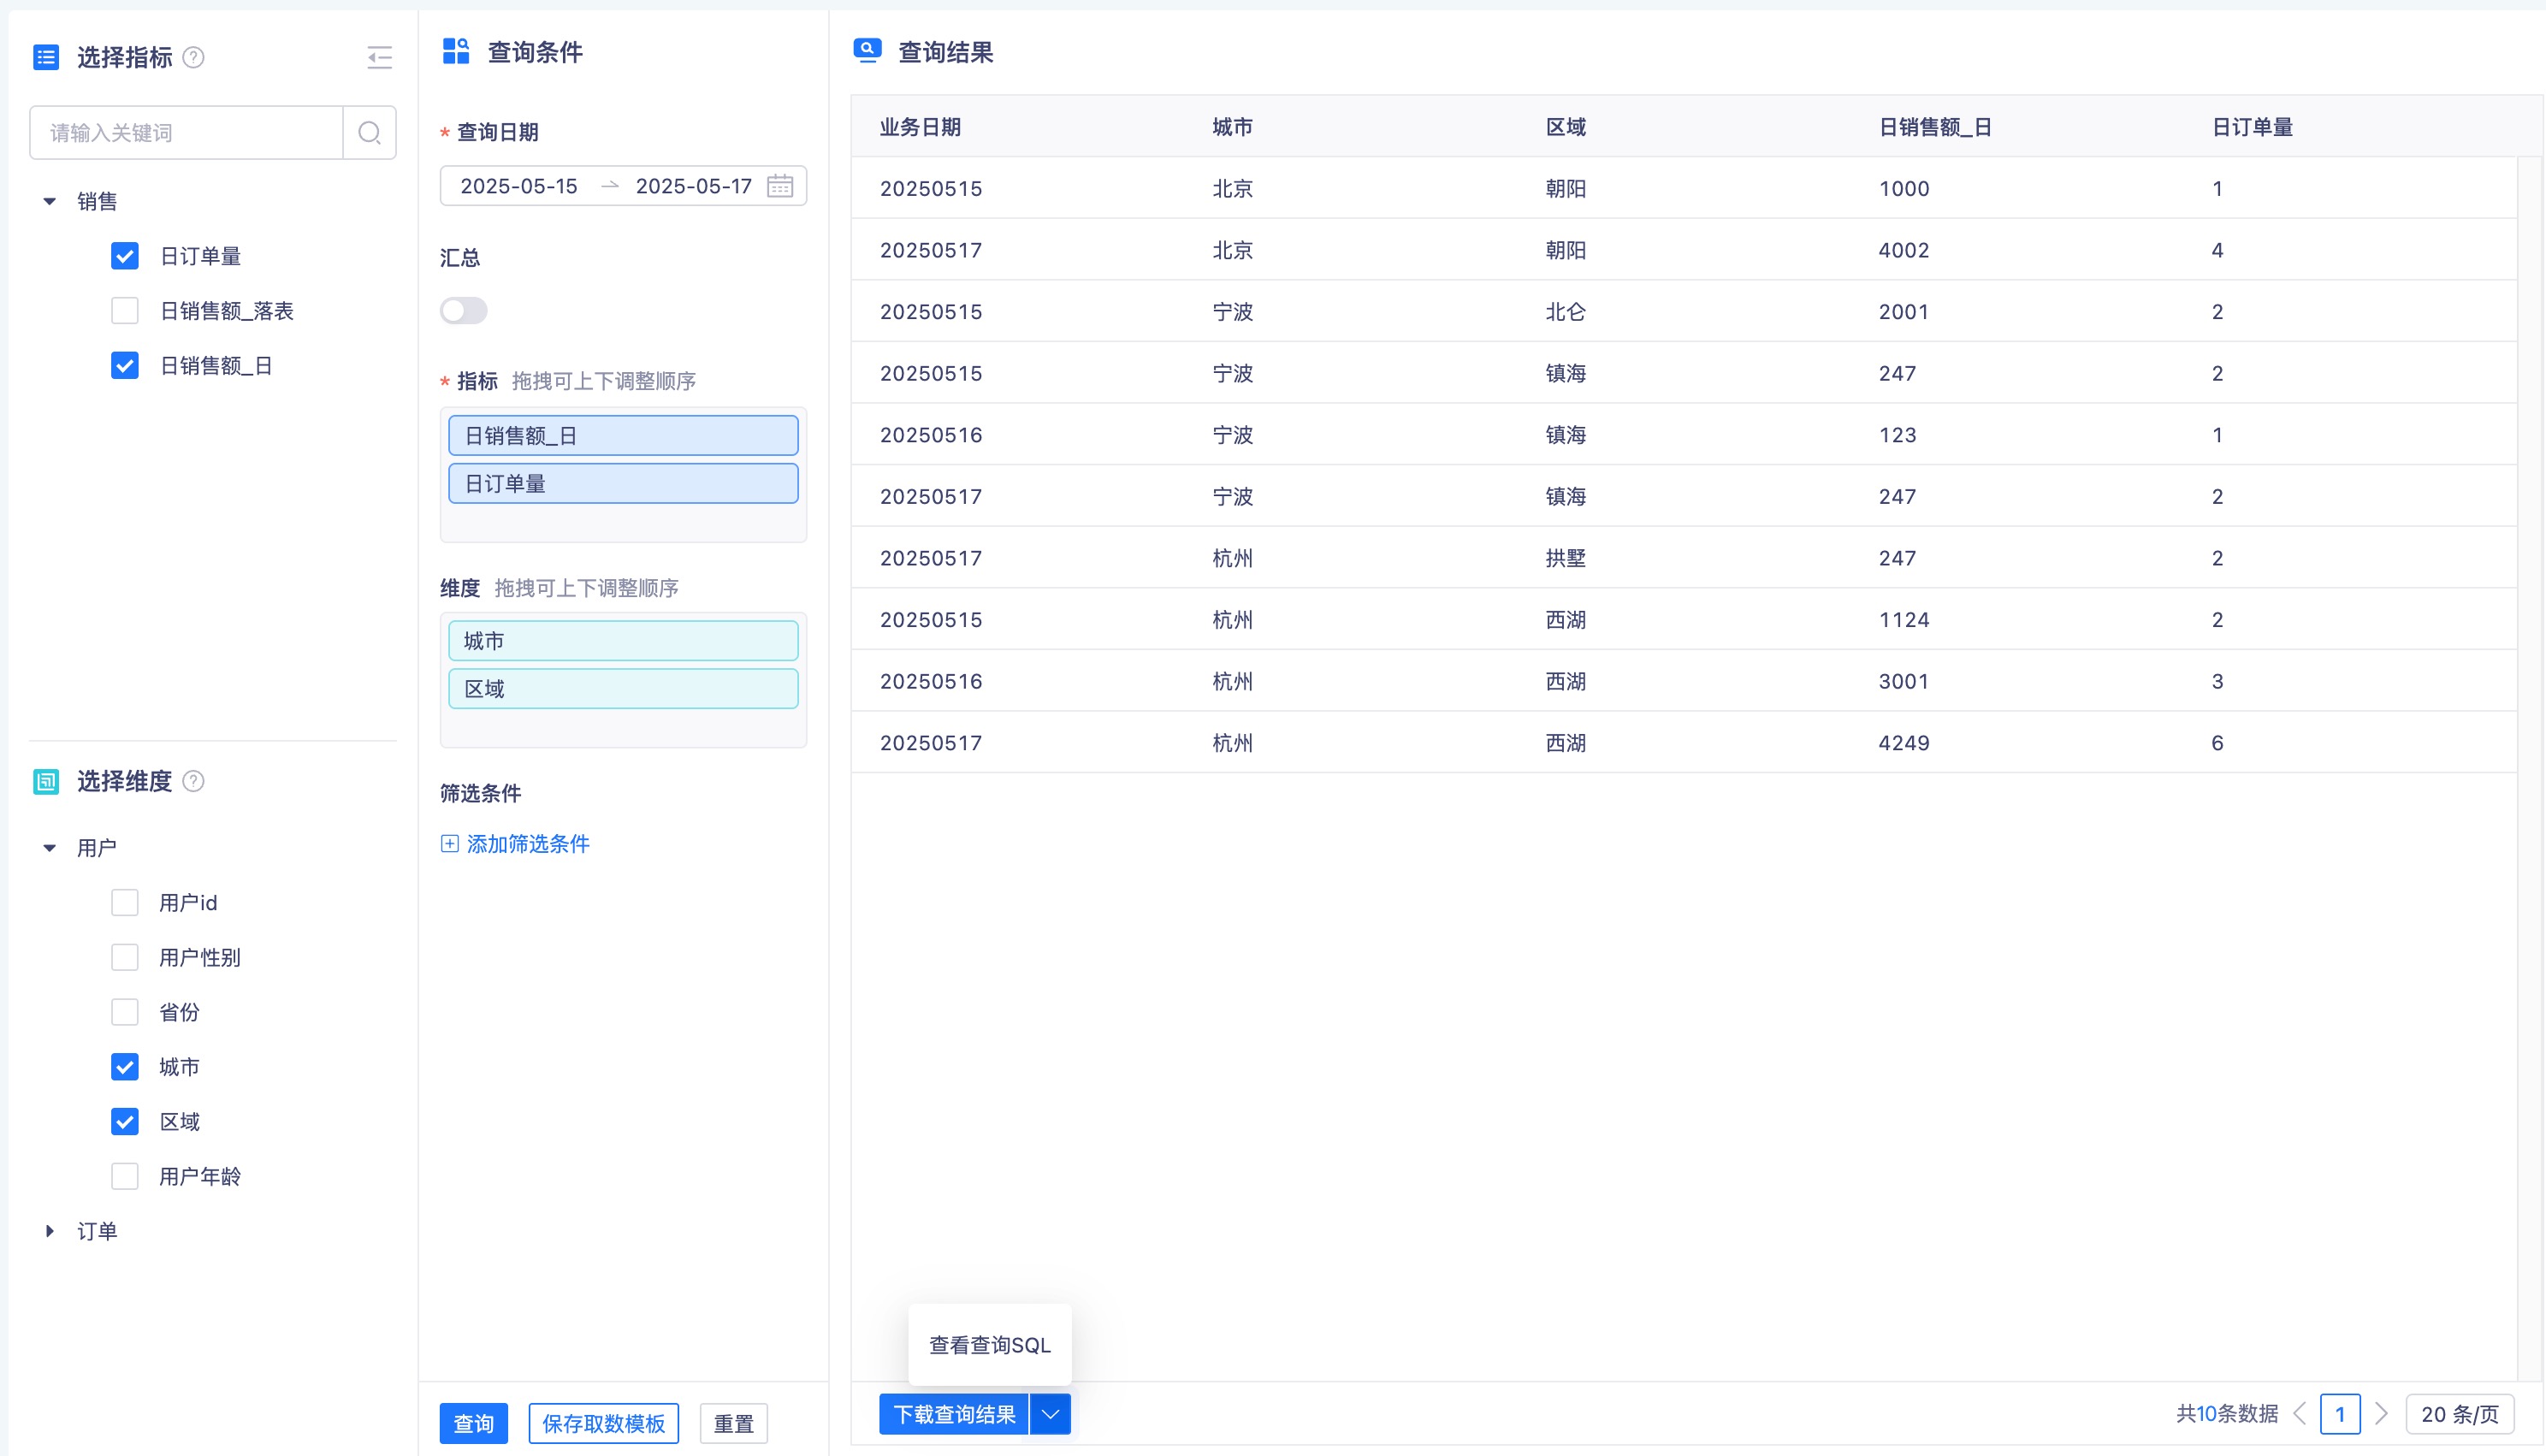Open the date range calendar icon

780,186
